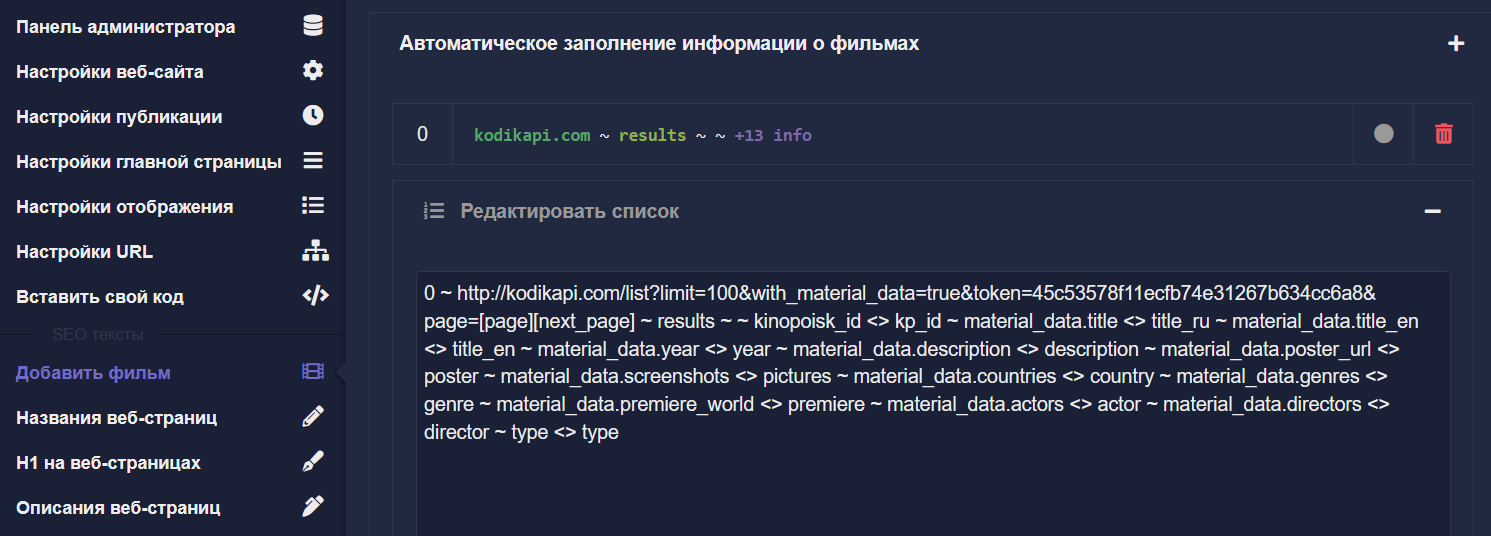Delete the kodikapi.com entry with trash icon
The image size is (1491, 536).
point(1443,134)
